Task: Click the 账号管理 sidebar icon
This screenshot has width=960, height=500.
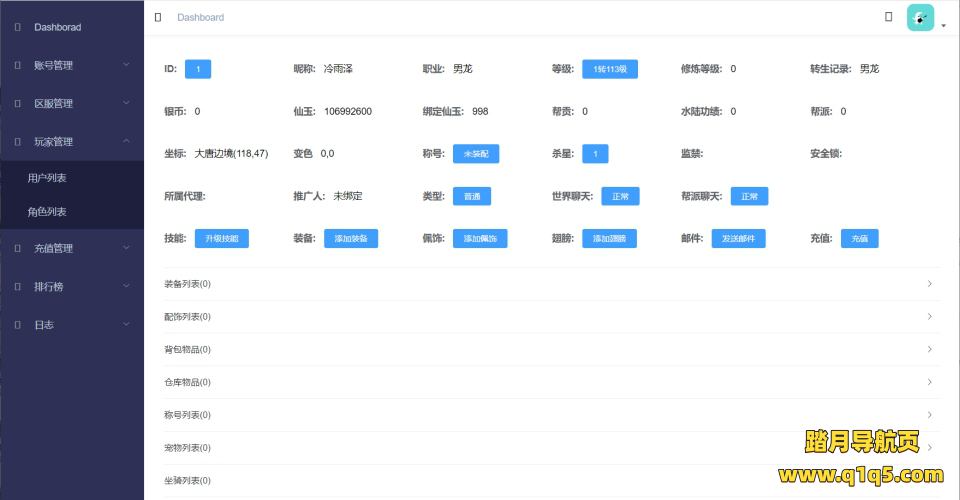Action: pyautogui.click(x=17, y=65)
